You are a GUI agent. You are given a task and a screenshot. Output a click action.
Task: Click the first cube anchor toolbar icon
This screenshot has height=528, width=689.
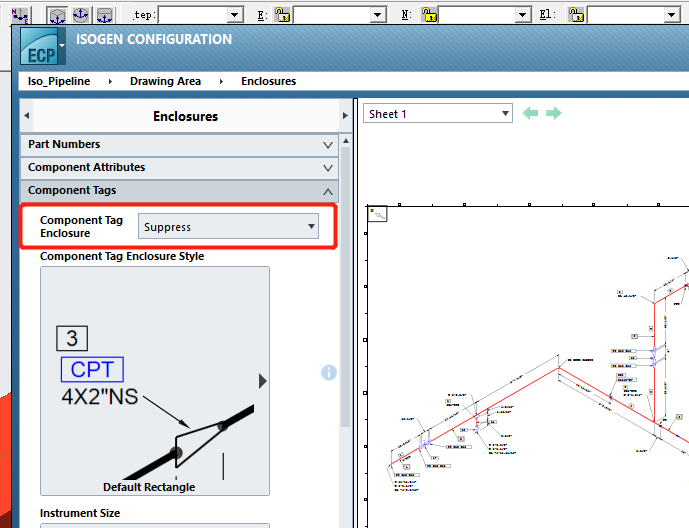pos(57,15)
